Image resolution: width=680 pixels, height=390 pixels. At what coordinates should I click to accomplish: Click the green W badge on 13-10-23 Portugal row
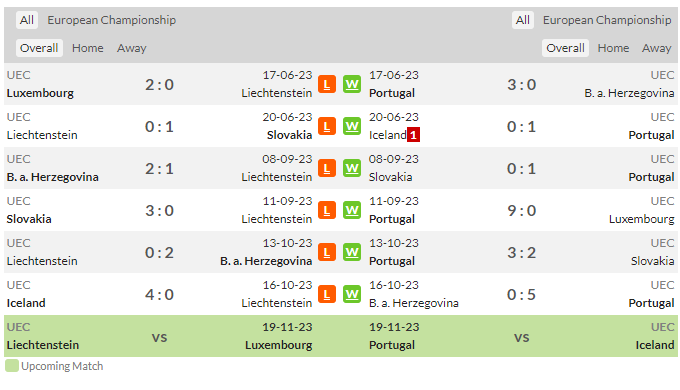(x=352, y=252)
